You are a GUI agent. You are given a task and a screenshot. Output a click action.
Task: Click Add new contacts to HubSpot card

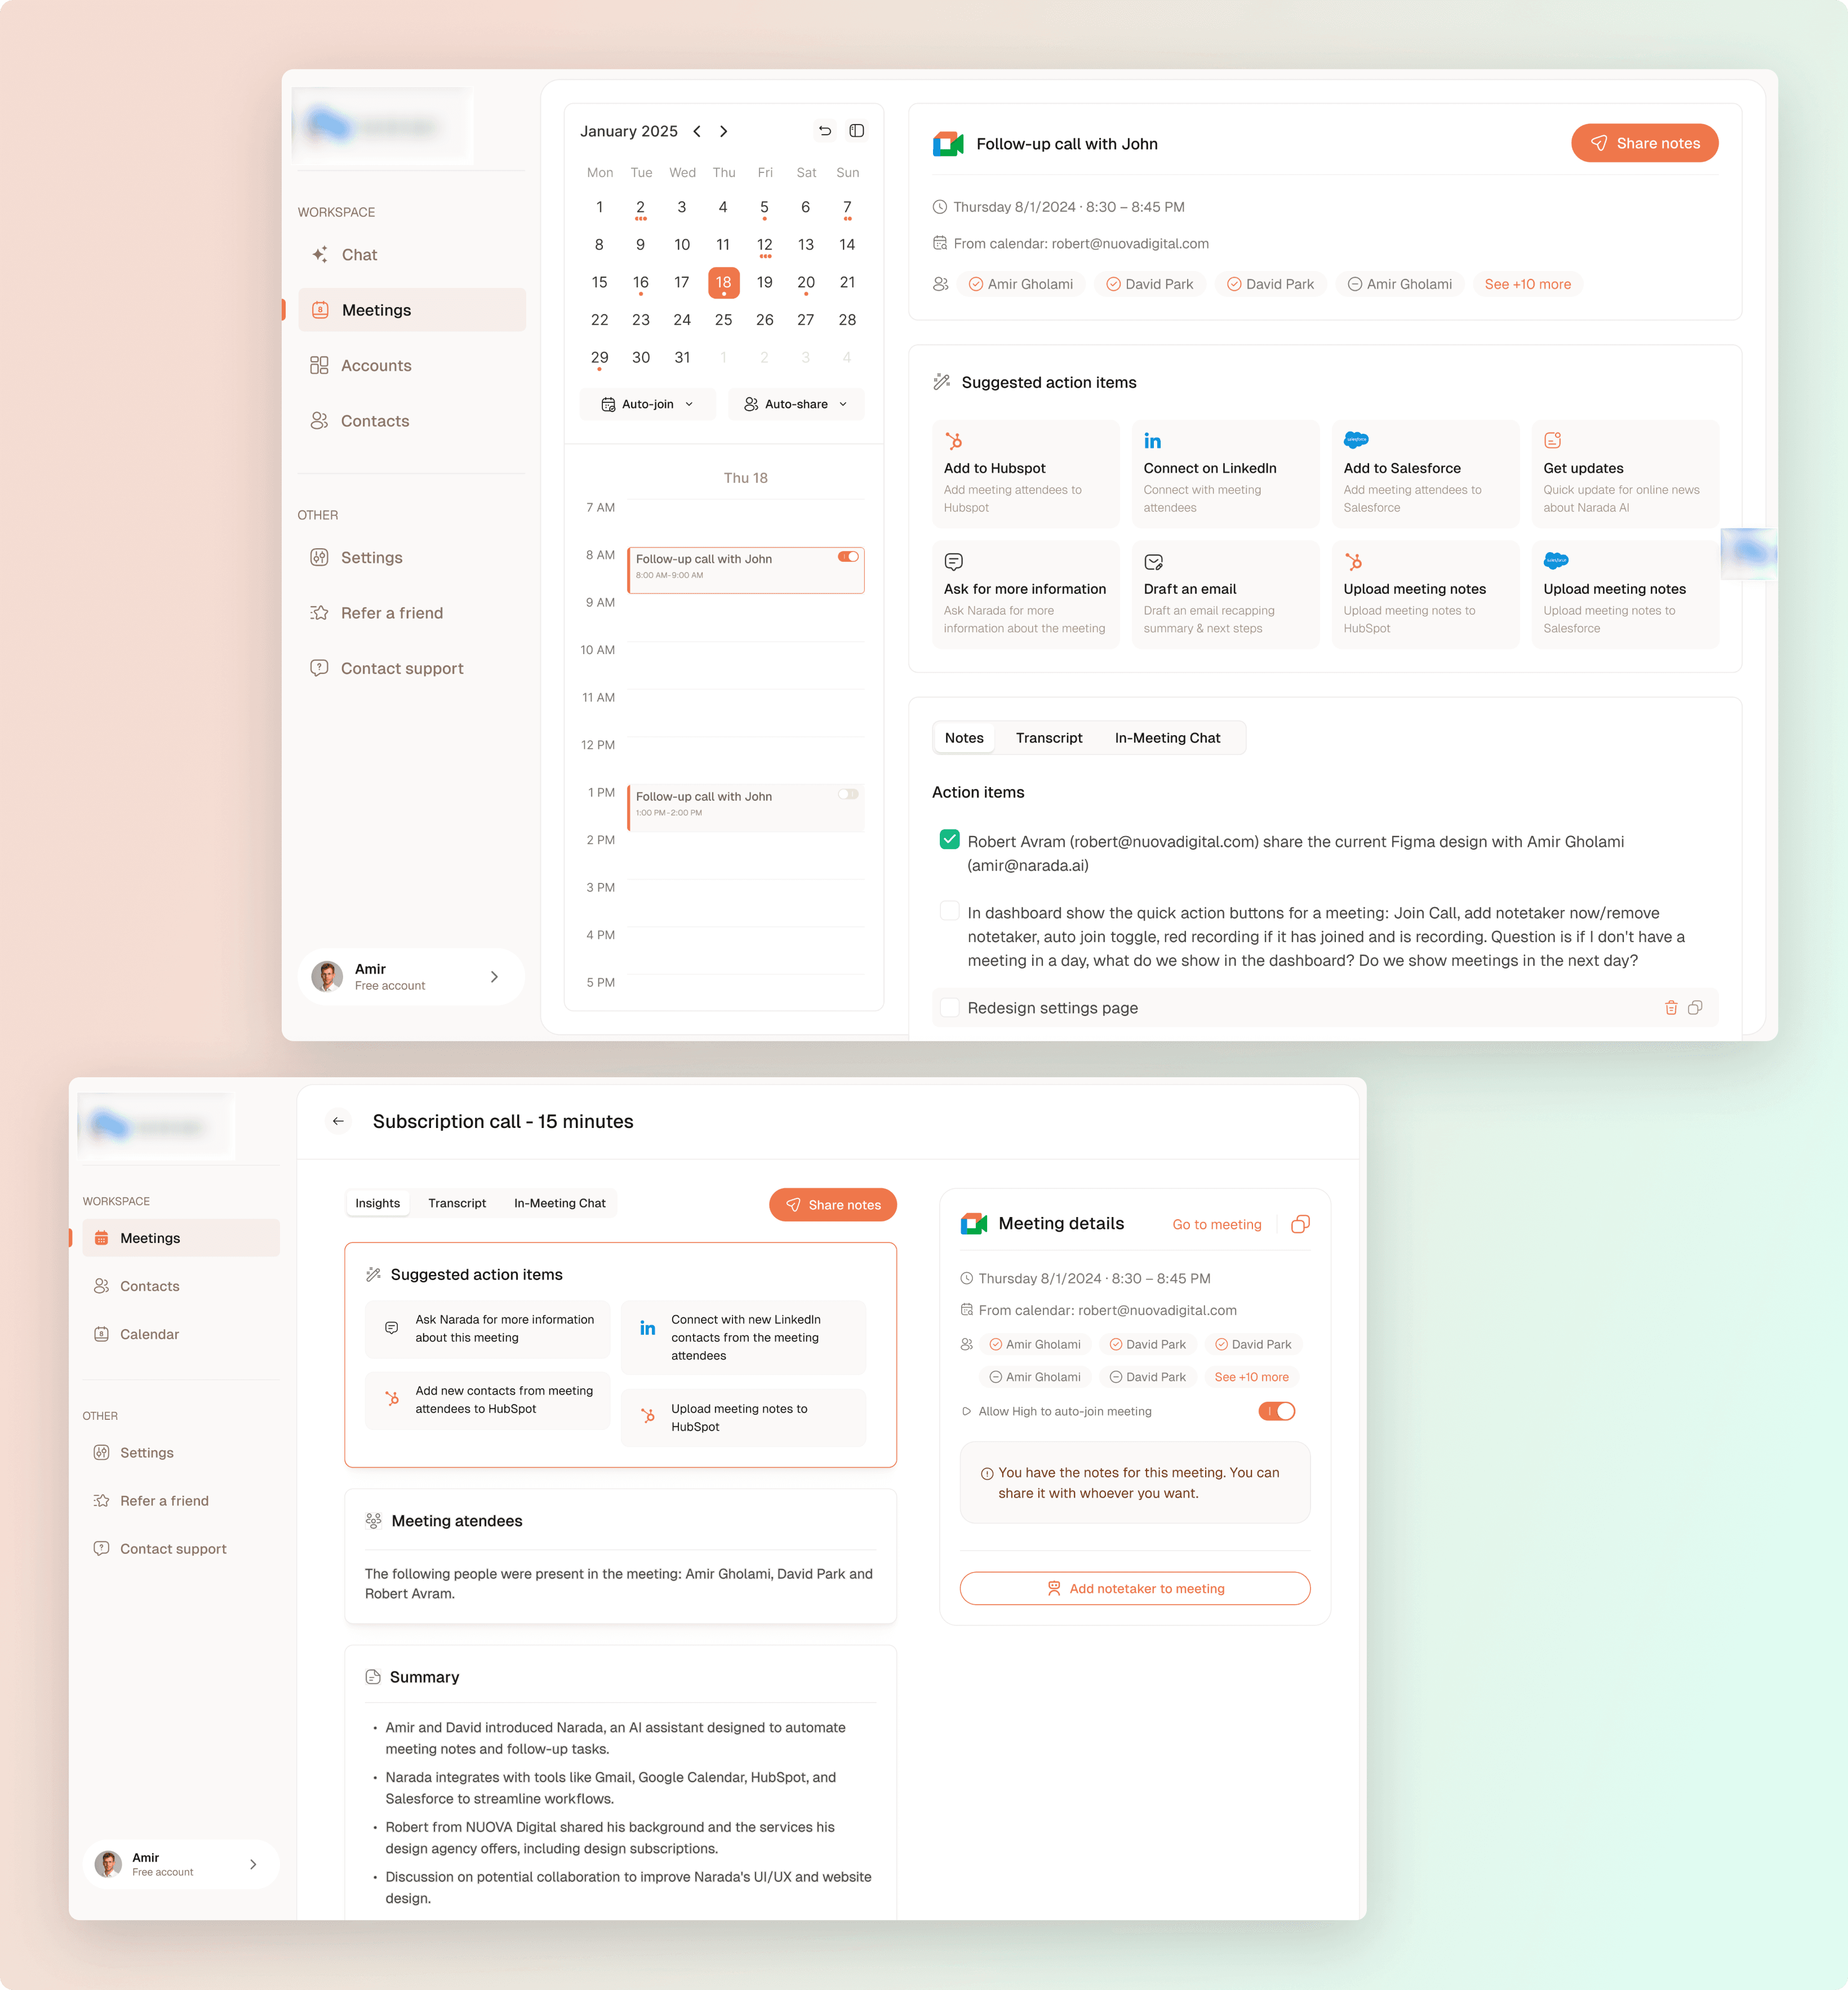pos(488,1400)
